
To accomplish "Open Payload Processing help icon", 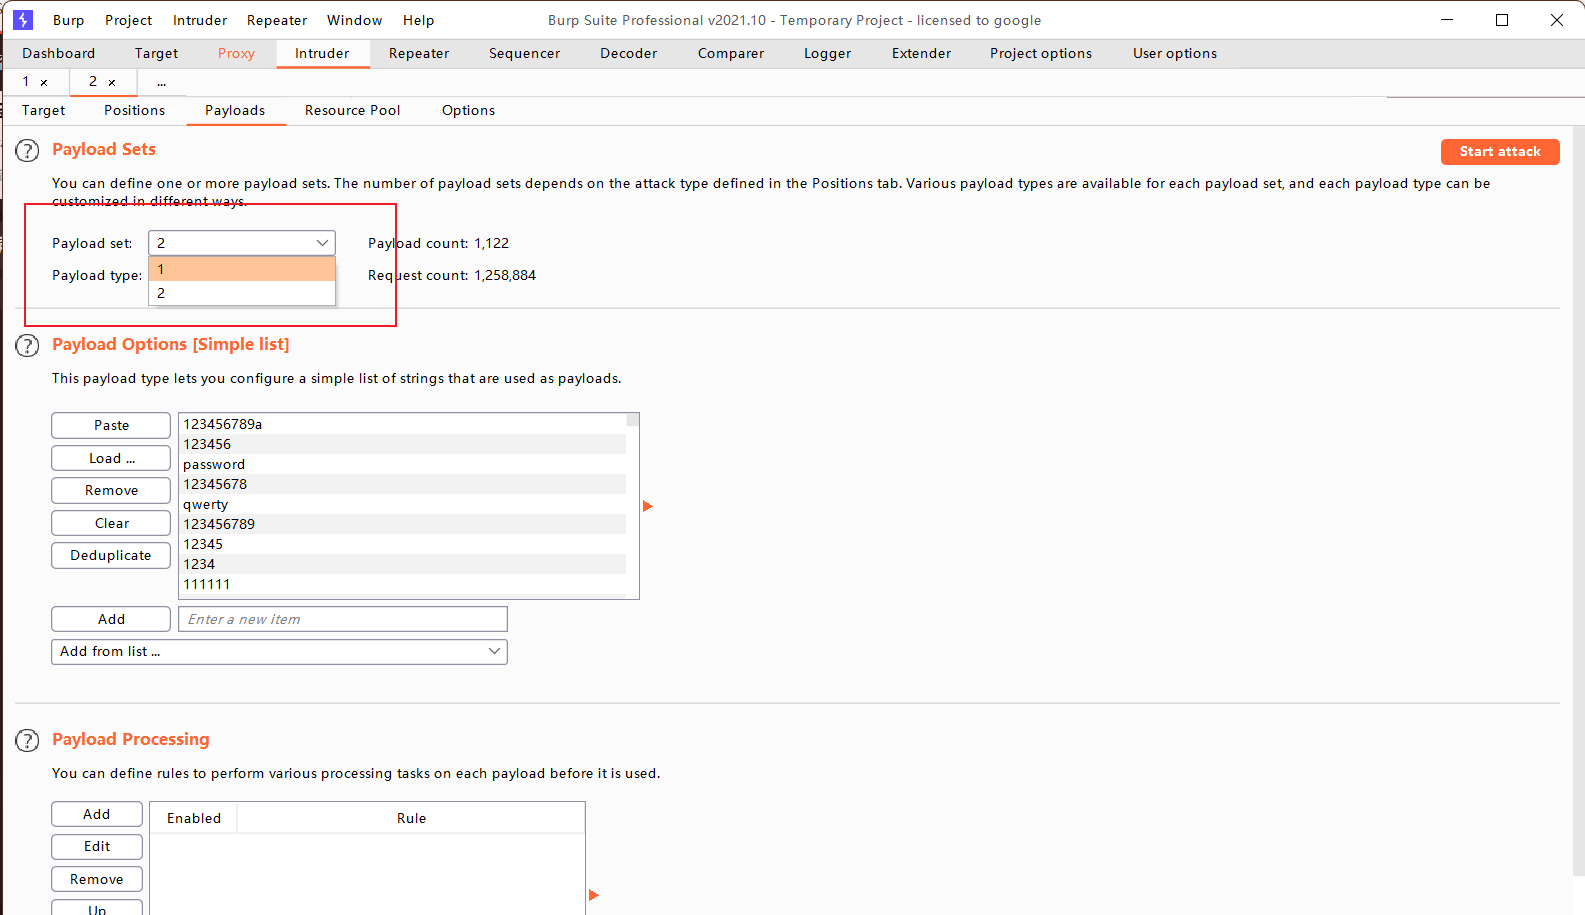I will (27, 741).
